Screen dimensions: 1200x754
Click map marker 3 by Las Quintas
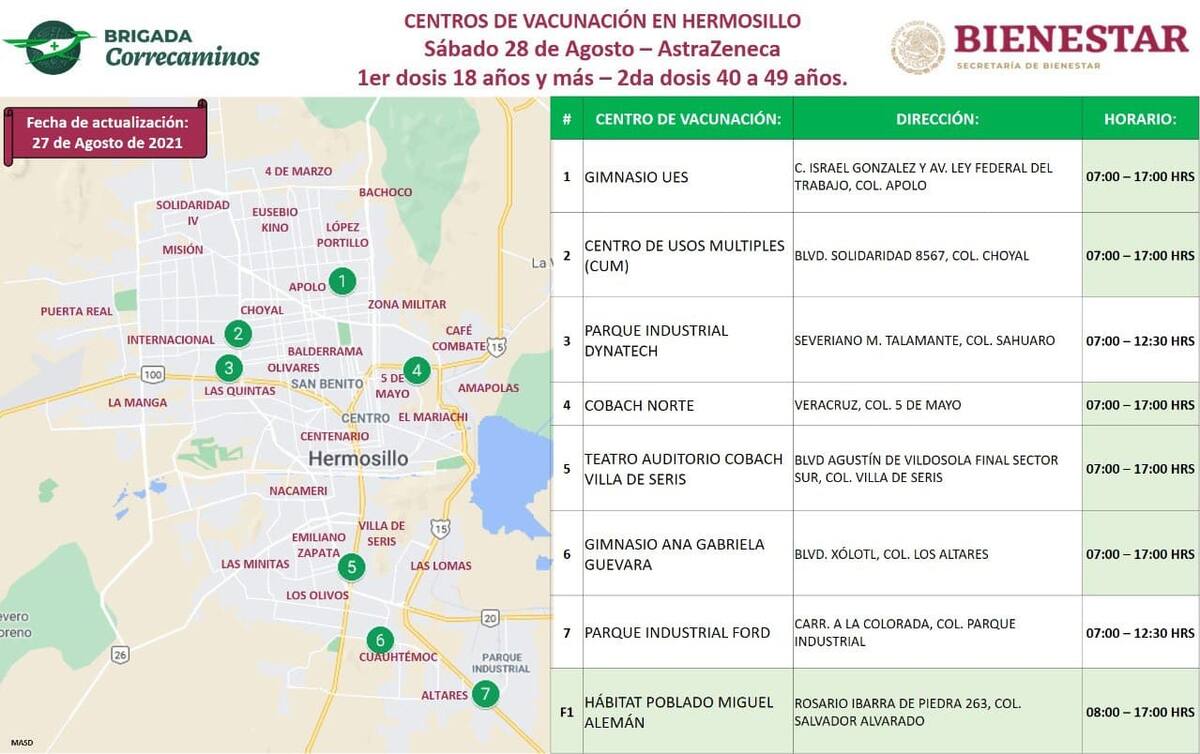[229, 368]
